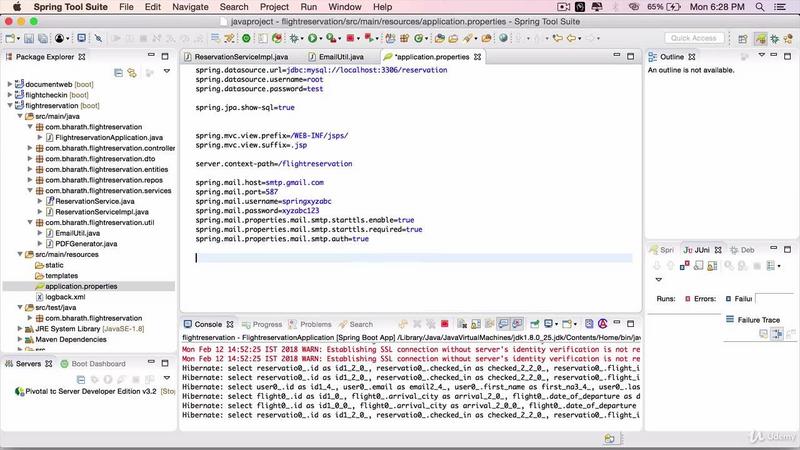Click the Spotlight search icon in menu bar
This screenshot has height=450, width=800.
760,7
